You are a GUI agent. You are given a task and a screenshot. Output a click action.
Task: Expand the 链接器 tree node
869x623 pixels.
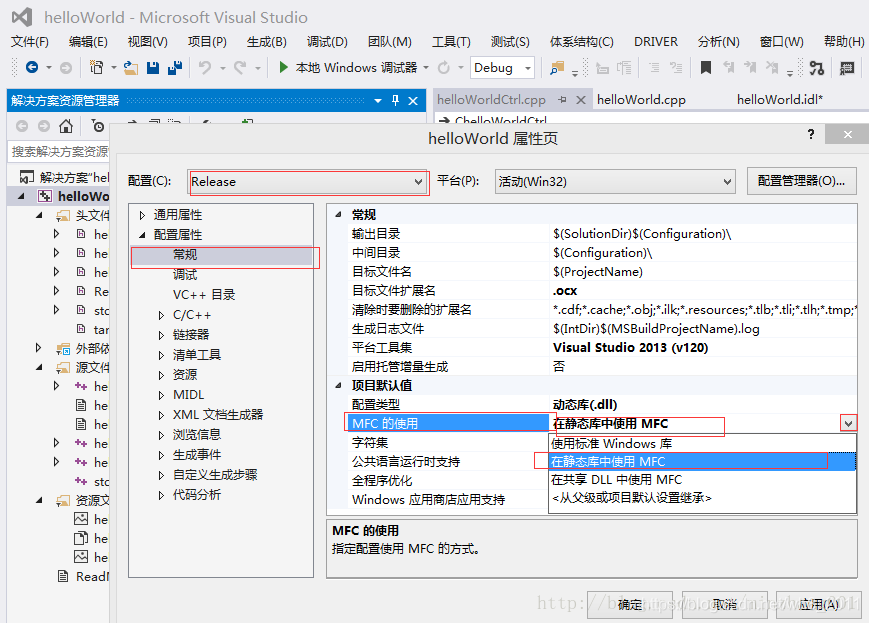pos(161,335)
